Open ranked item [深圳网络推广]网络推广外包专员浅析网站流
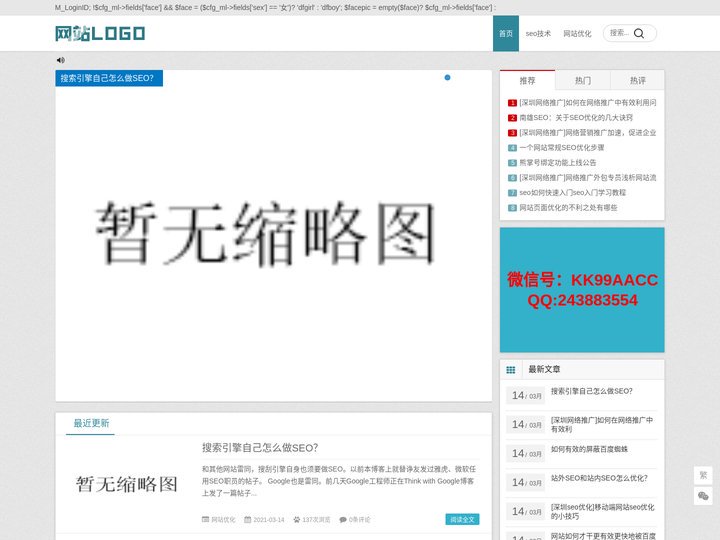The height and width of the screenshot is (540, 720). (588, 178)
